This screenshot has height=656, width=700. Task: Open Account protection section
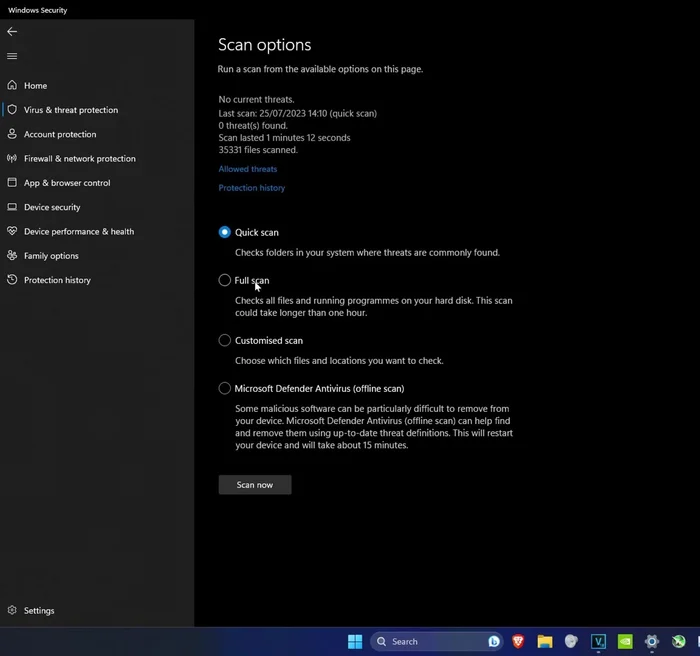click(x=60, y=134)
